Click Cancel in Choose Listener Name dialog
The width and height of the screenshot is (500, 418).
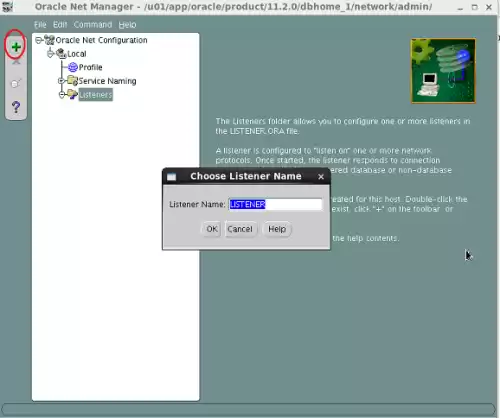[x=240, y=229]
